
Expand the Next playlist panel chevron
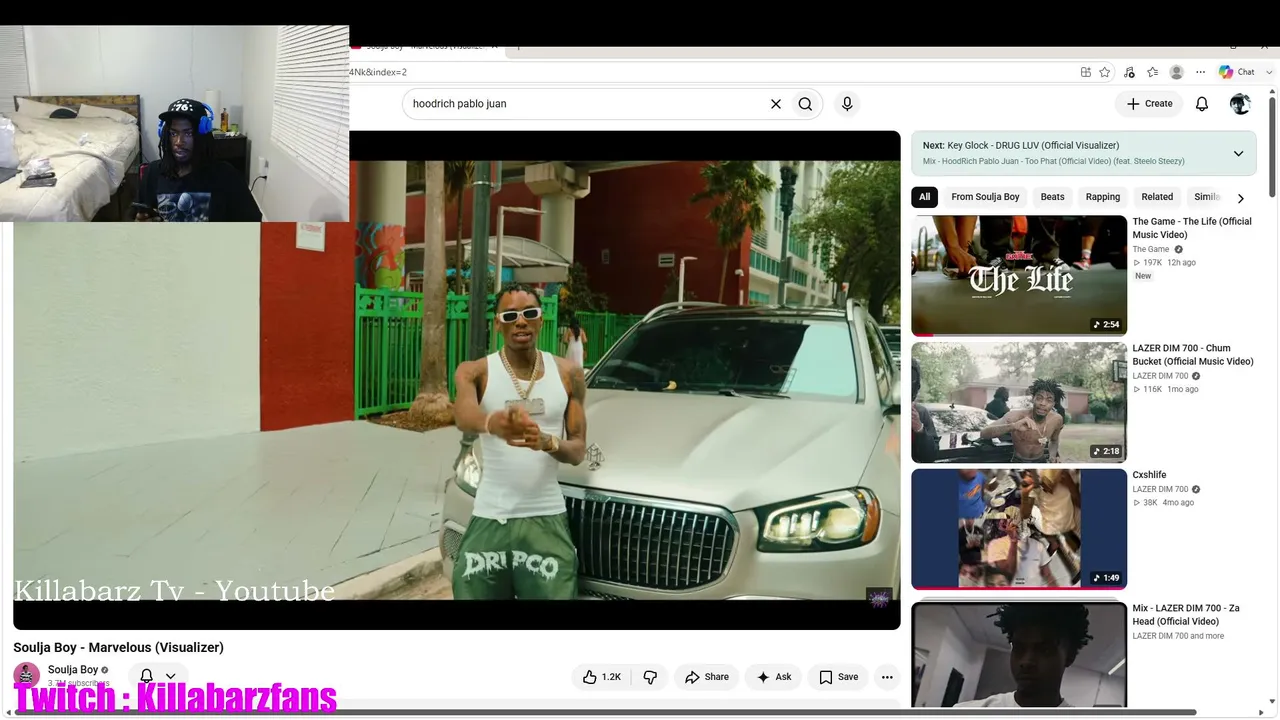coord(1238,154)
